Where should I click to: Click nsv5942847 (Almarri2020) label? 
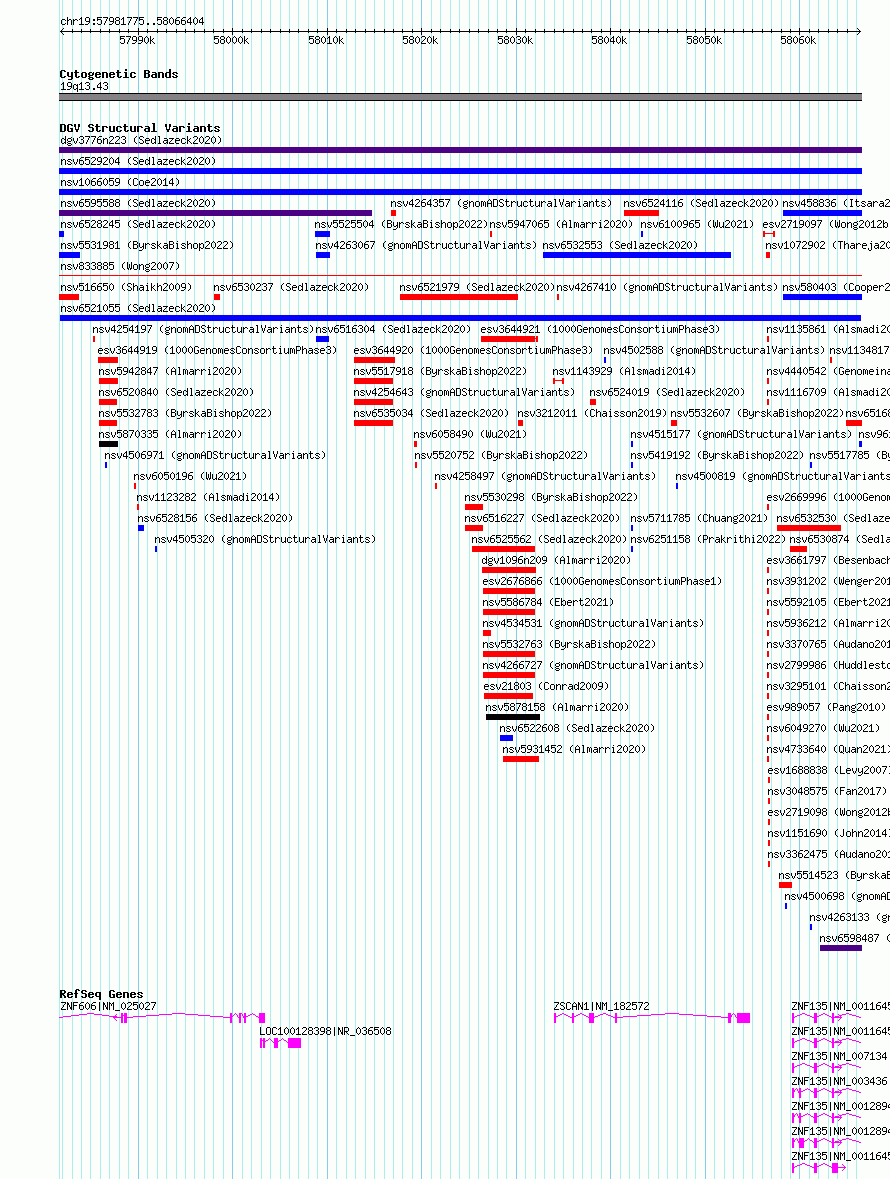pyautogui.click(x=171, y=371)
